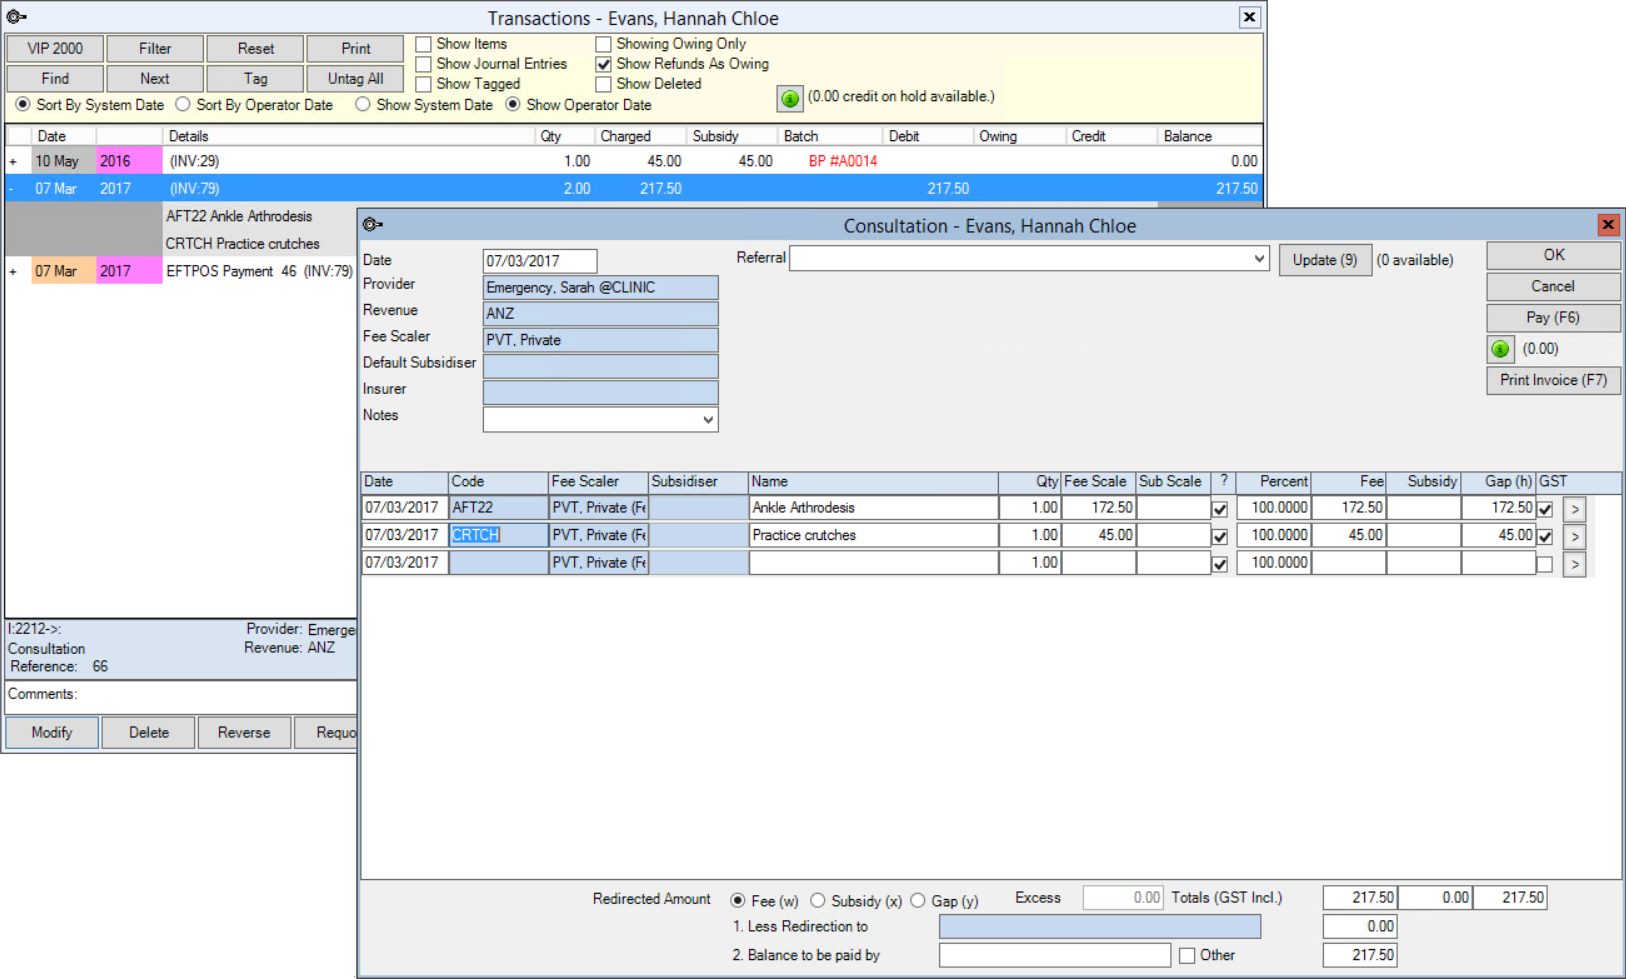Click Modify button in Transactions

point(52,732)
